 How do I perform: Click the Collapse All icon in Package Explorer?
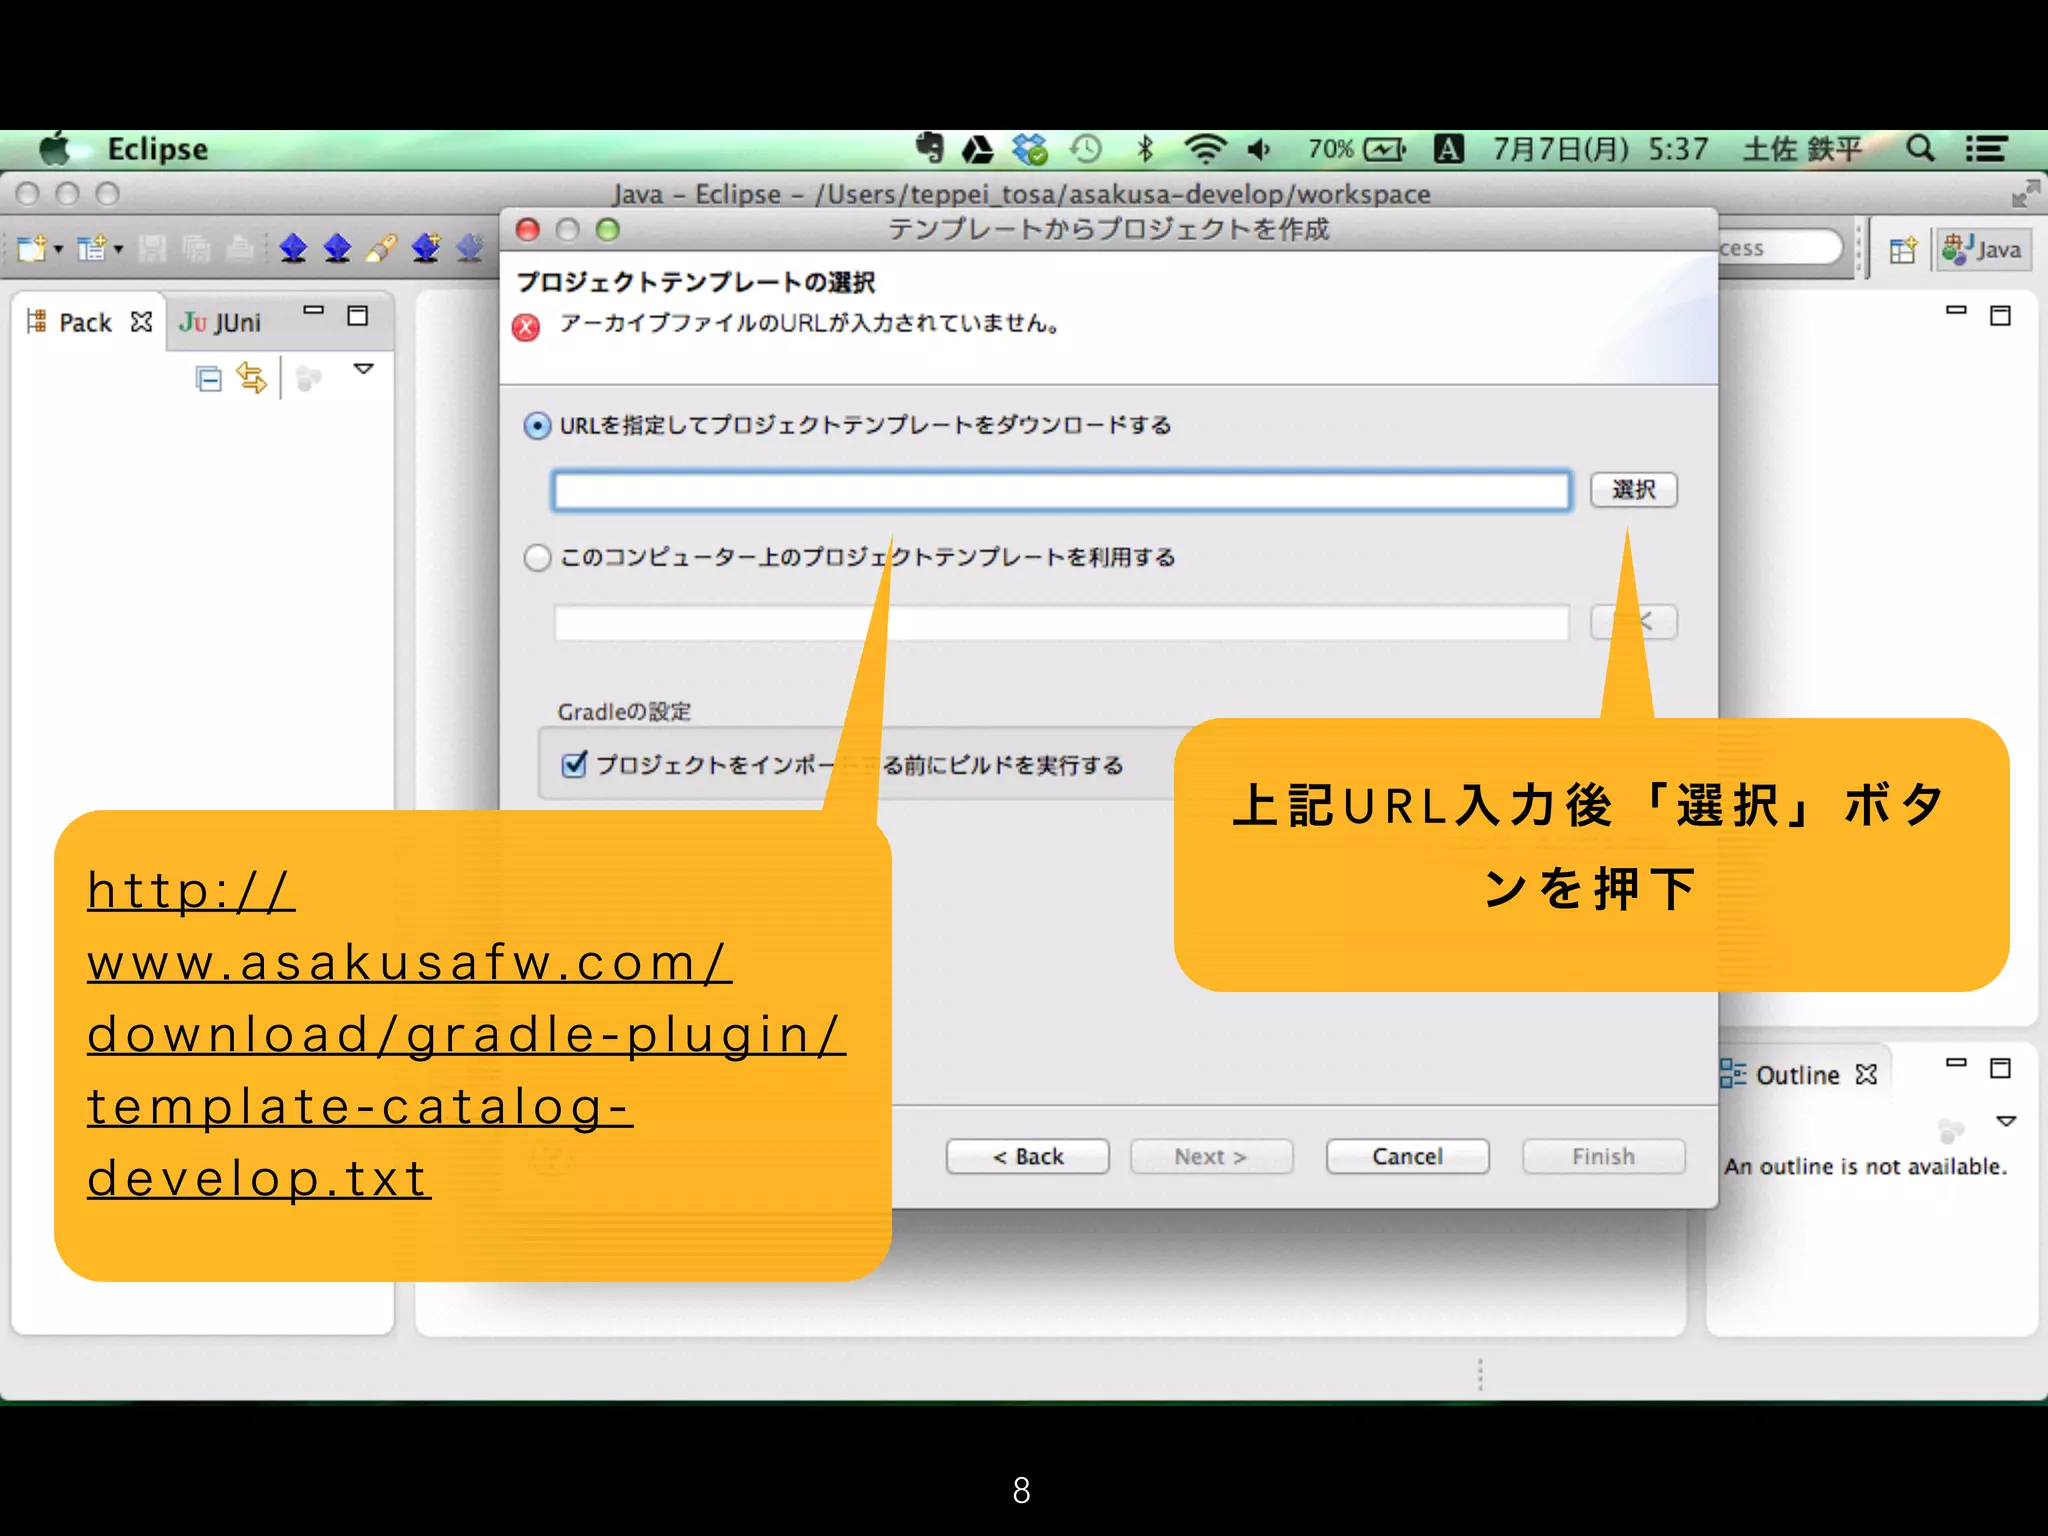point(208,379)
